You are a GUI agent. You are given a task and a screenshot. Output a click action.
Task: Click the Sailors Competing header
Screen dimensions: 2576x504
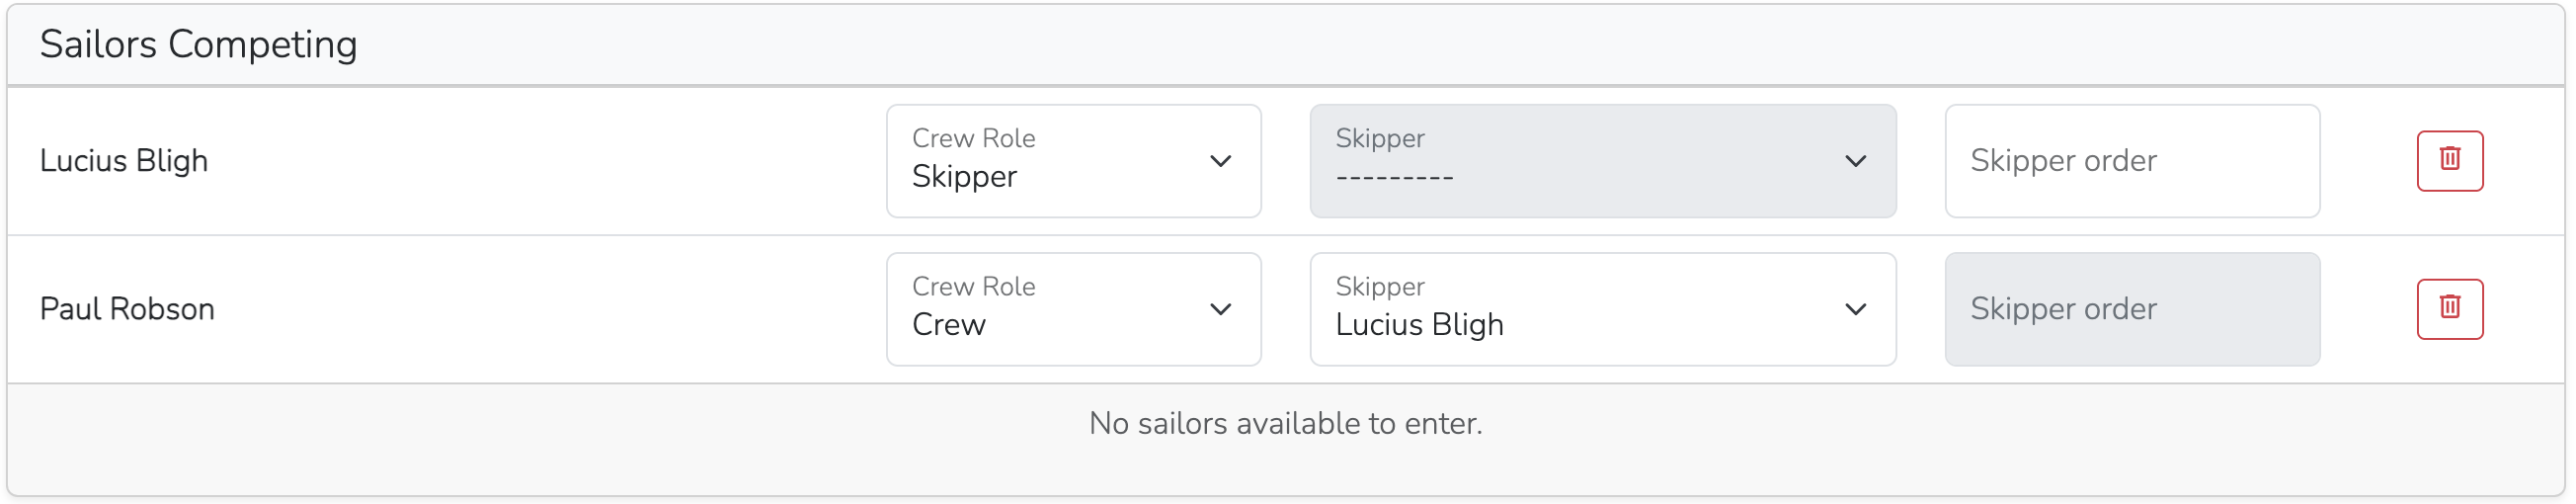(198, 44)
